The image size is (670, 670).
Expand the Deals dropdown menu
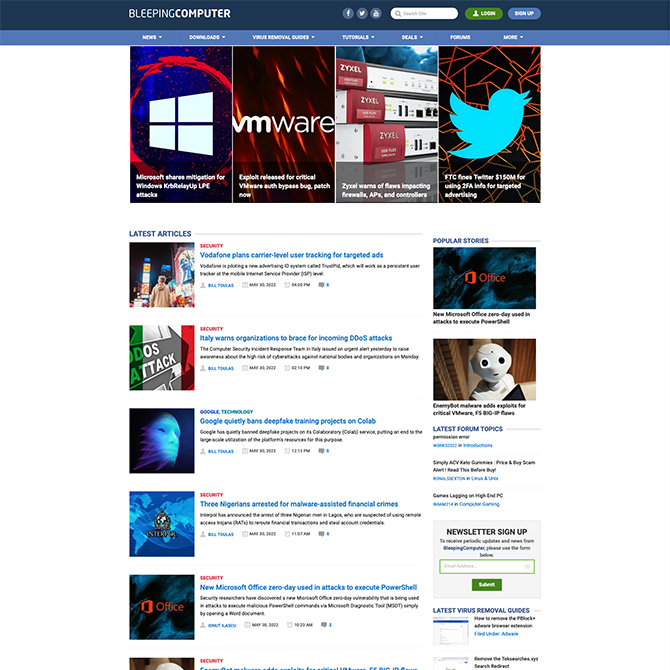coord(412,37)
